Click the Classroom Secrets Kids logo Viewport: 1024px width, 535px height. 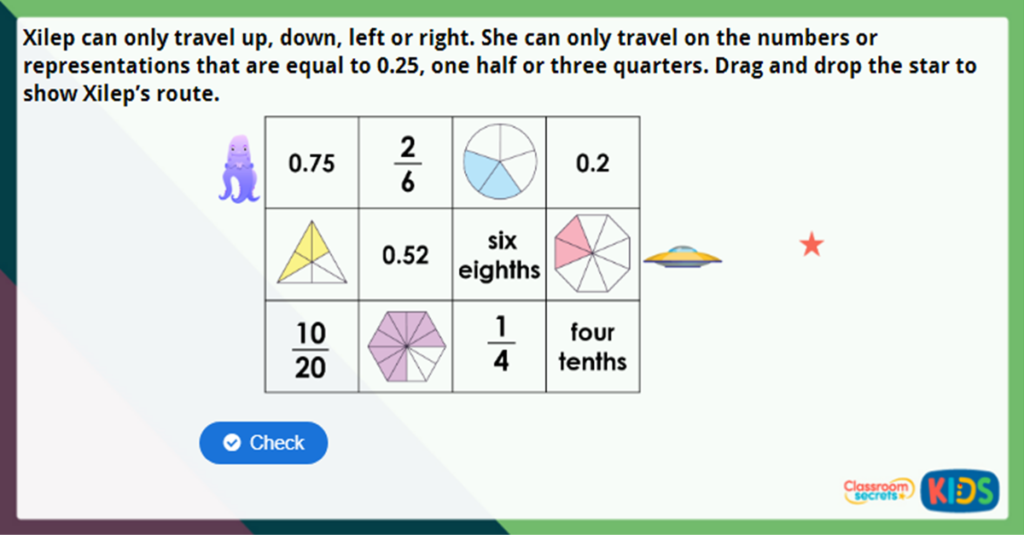click(959, 489)
